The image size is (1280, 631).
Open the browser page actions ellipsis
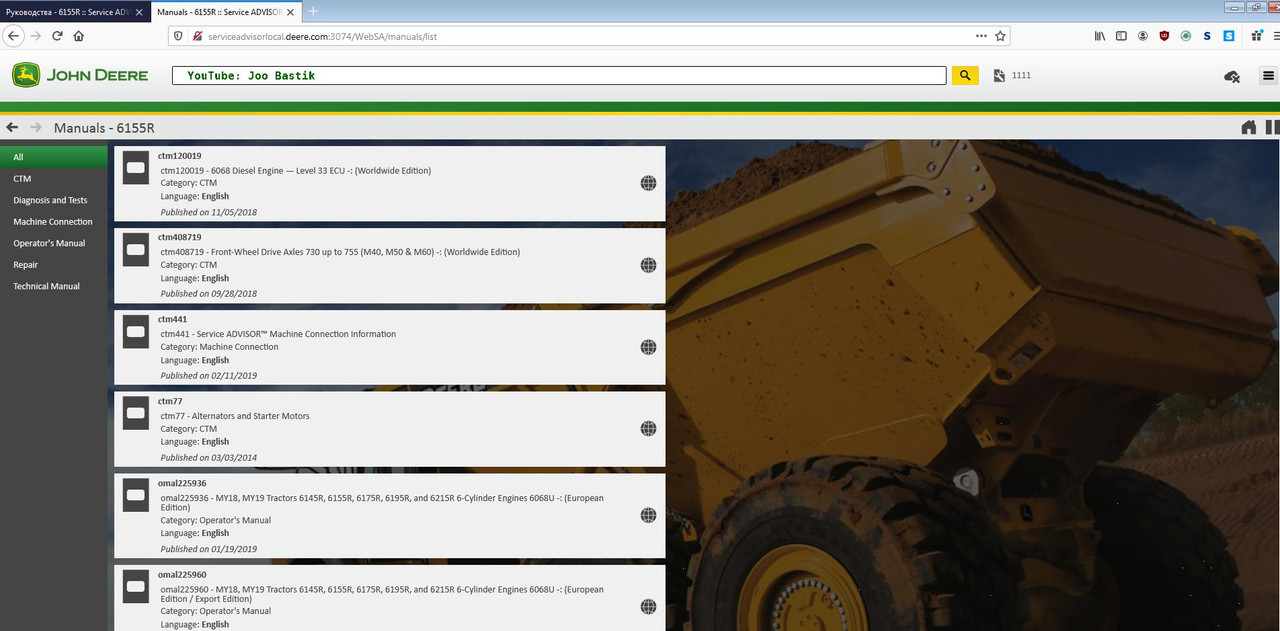point(981,36)
